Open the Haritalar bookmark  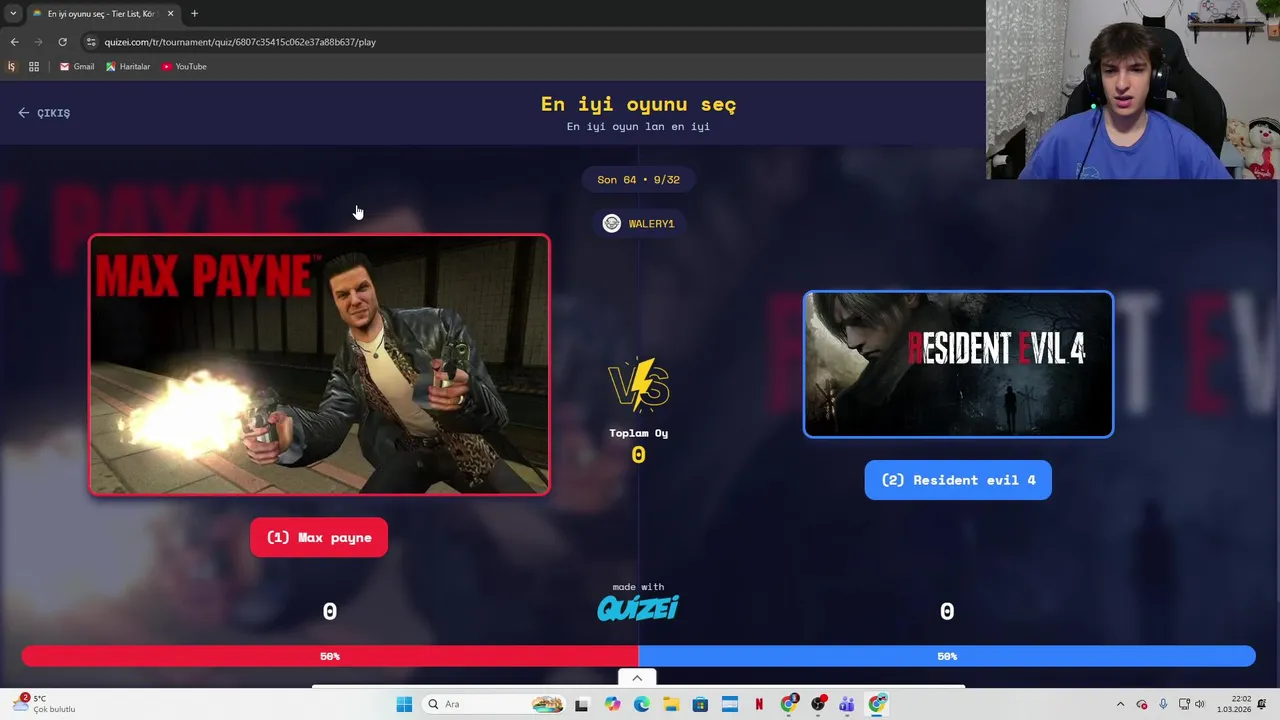pos(128,66)
